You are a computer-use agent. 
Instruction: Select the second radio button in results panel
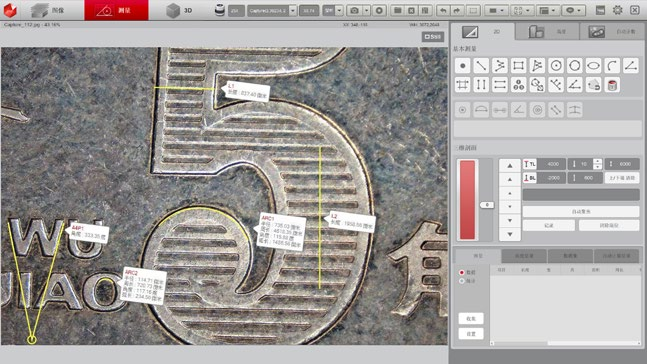[462, 281]
